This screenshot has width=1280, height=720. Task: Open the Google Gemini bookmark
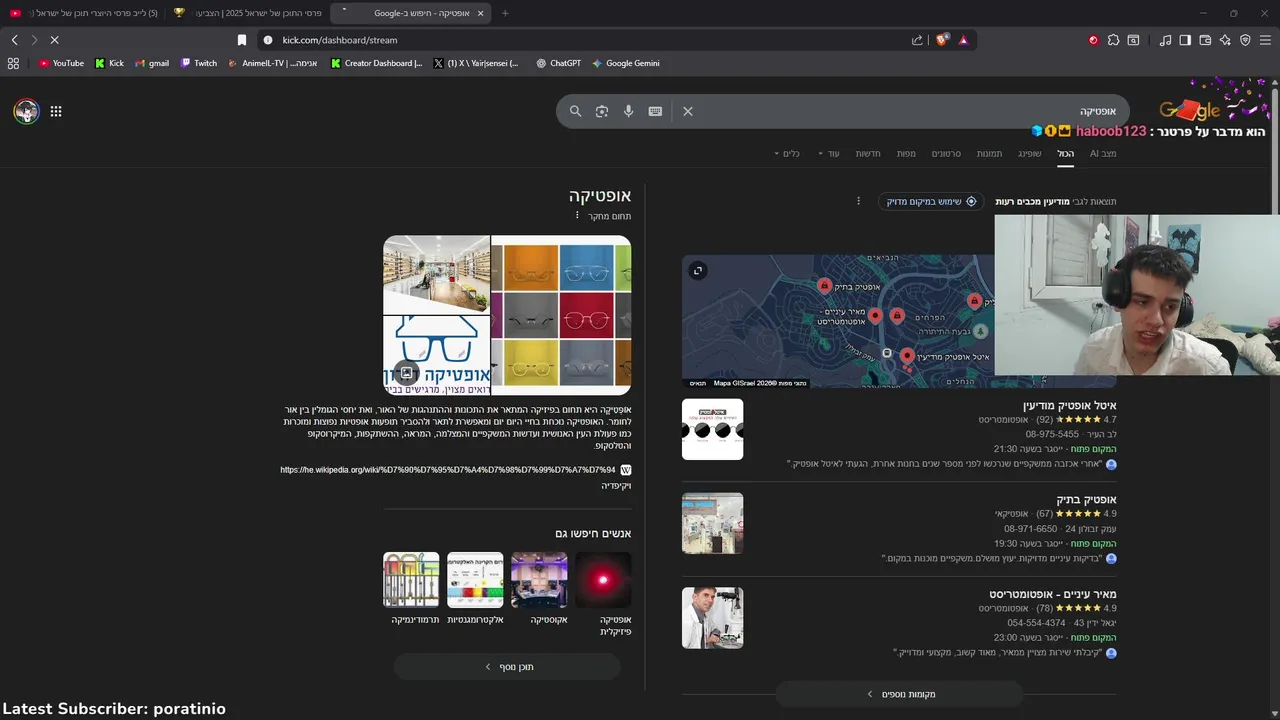coord(625,63)
